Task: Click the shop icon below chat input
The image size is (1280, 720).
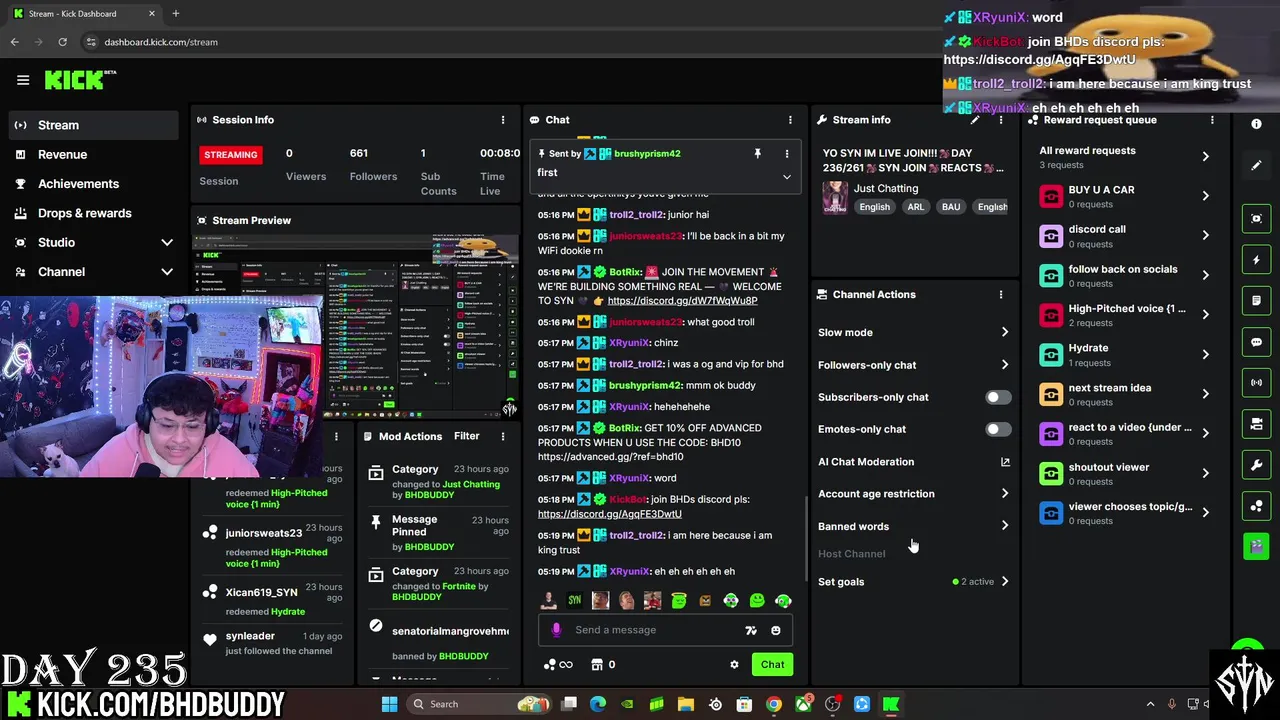Action: [x=597, y=665]
